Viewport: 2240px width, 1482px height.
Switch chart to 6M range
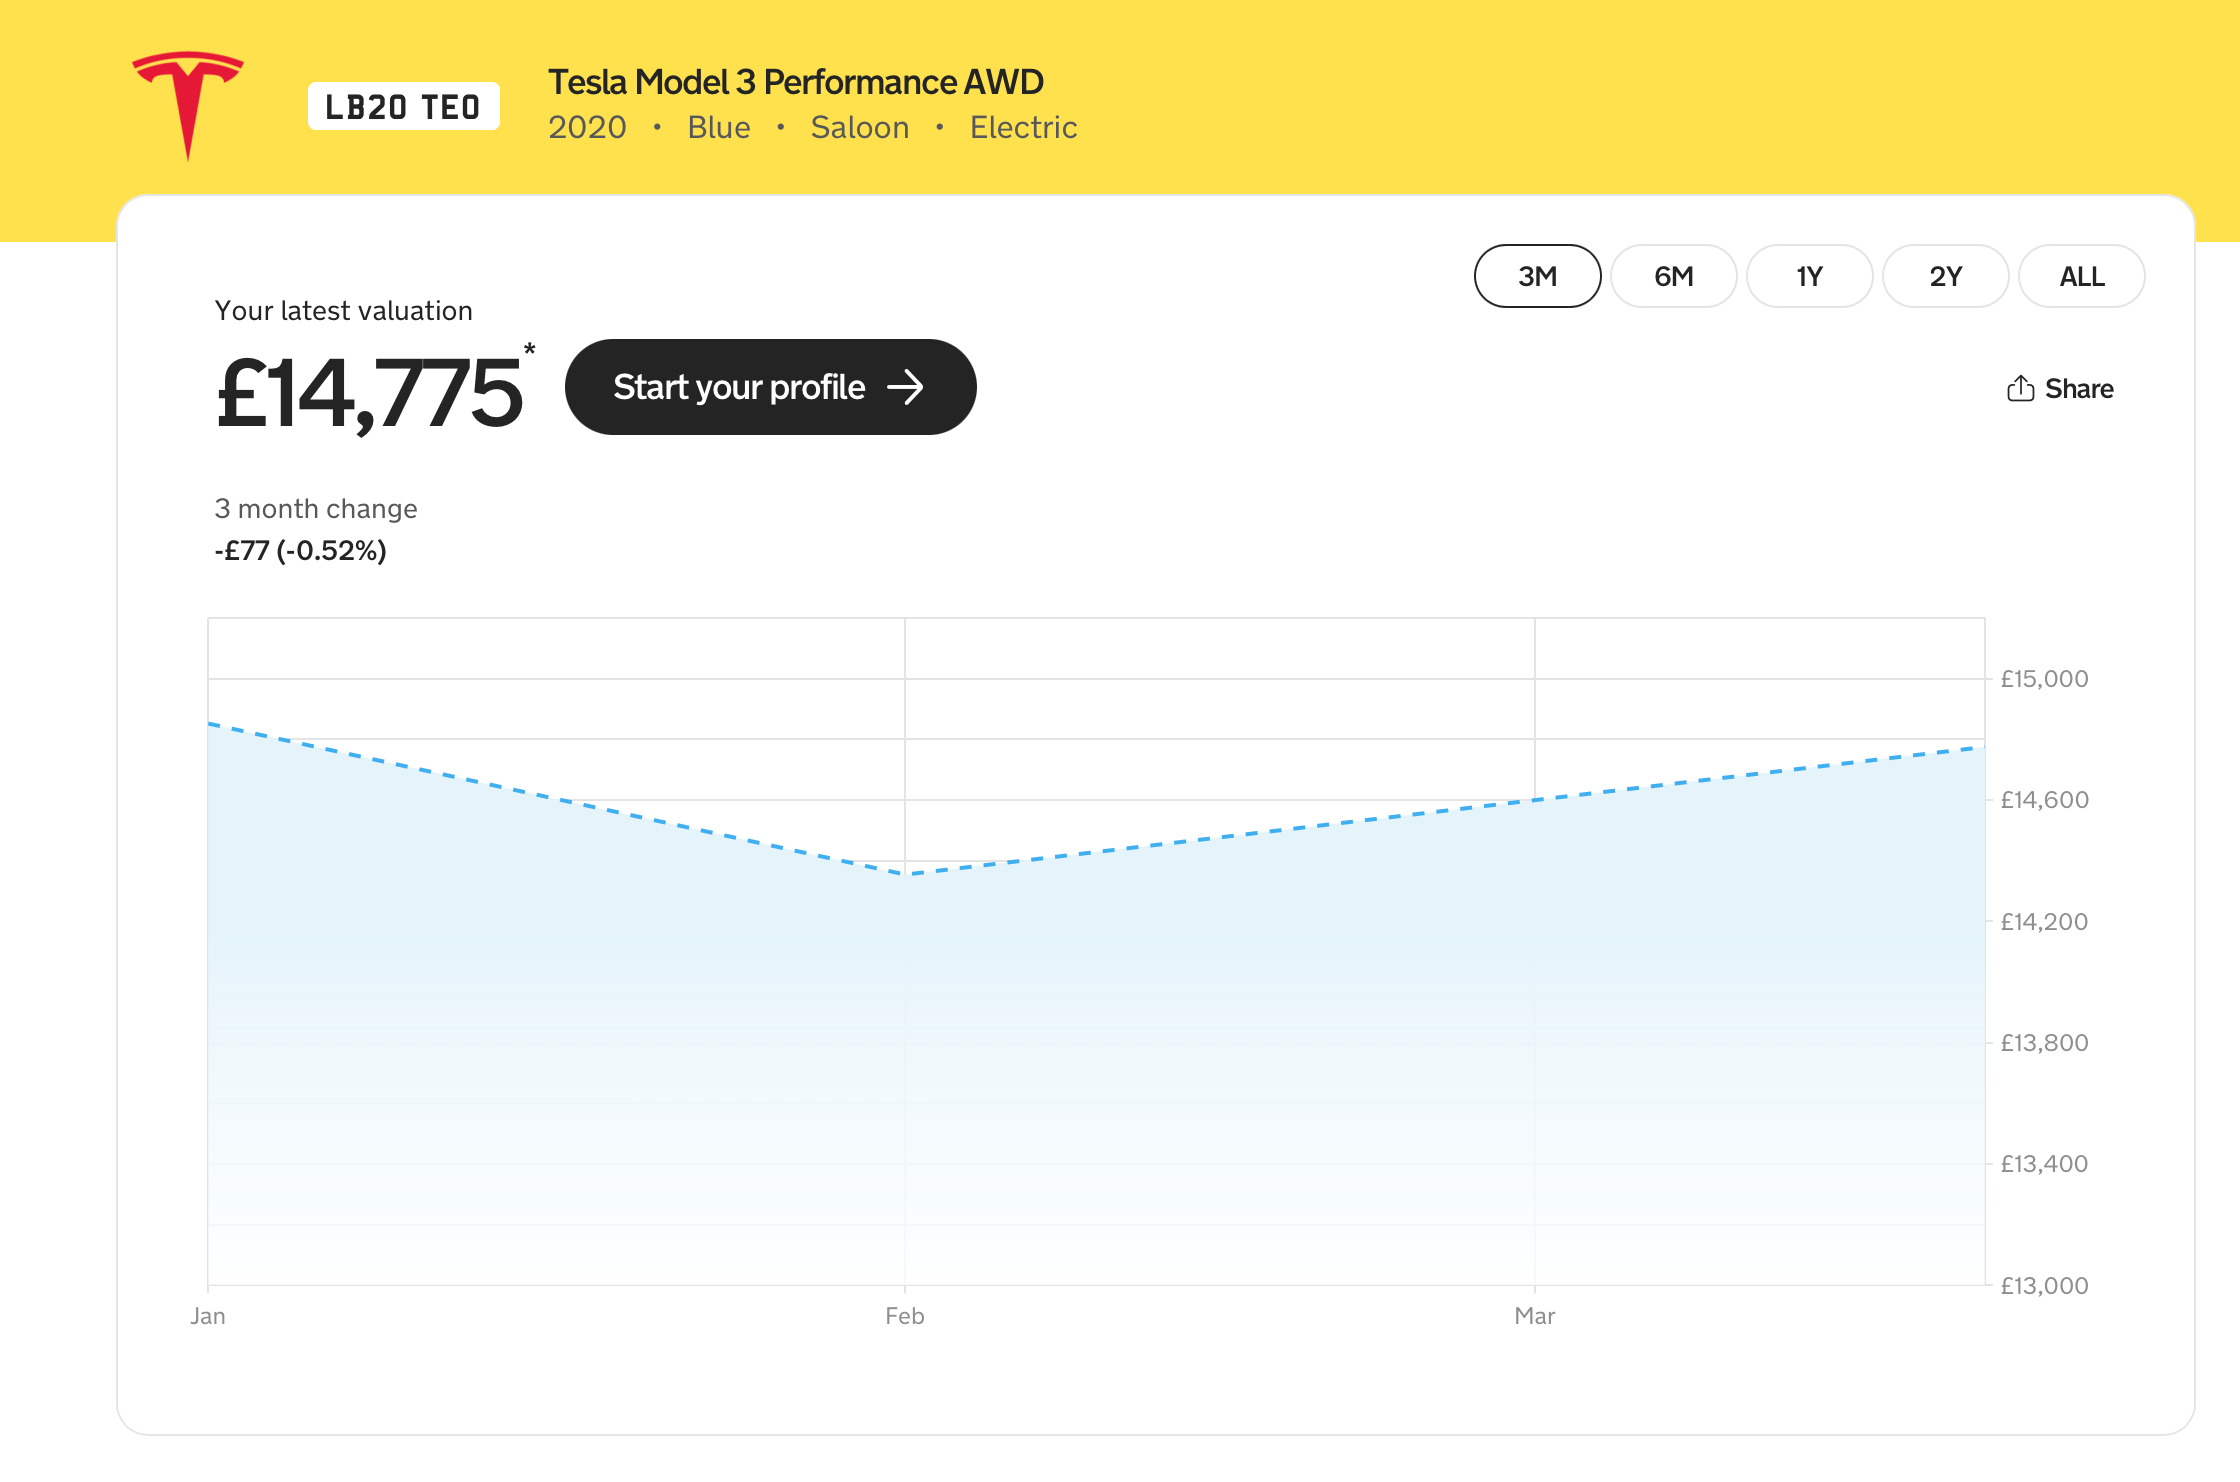pyautogui.click(x=1673, y=276)
